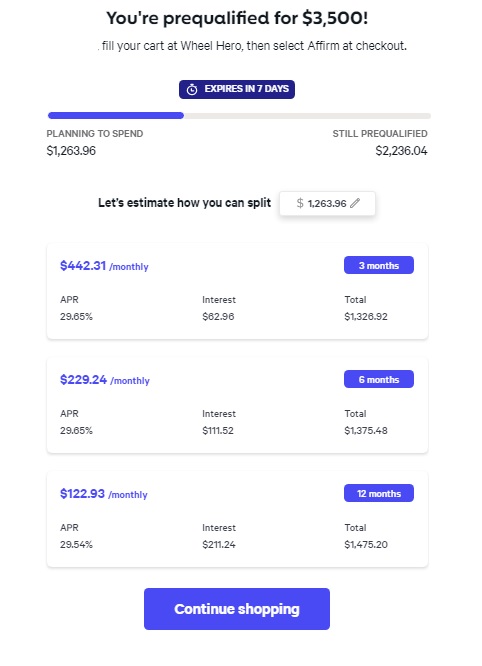Click the filled blue part of spending progress bar
Viewport: 482px width, 666px height.
coord(116,116)
